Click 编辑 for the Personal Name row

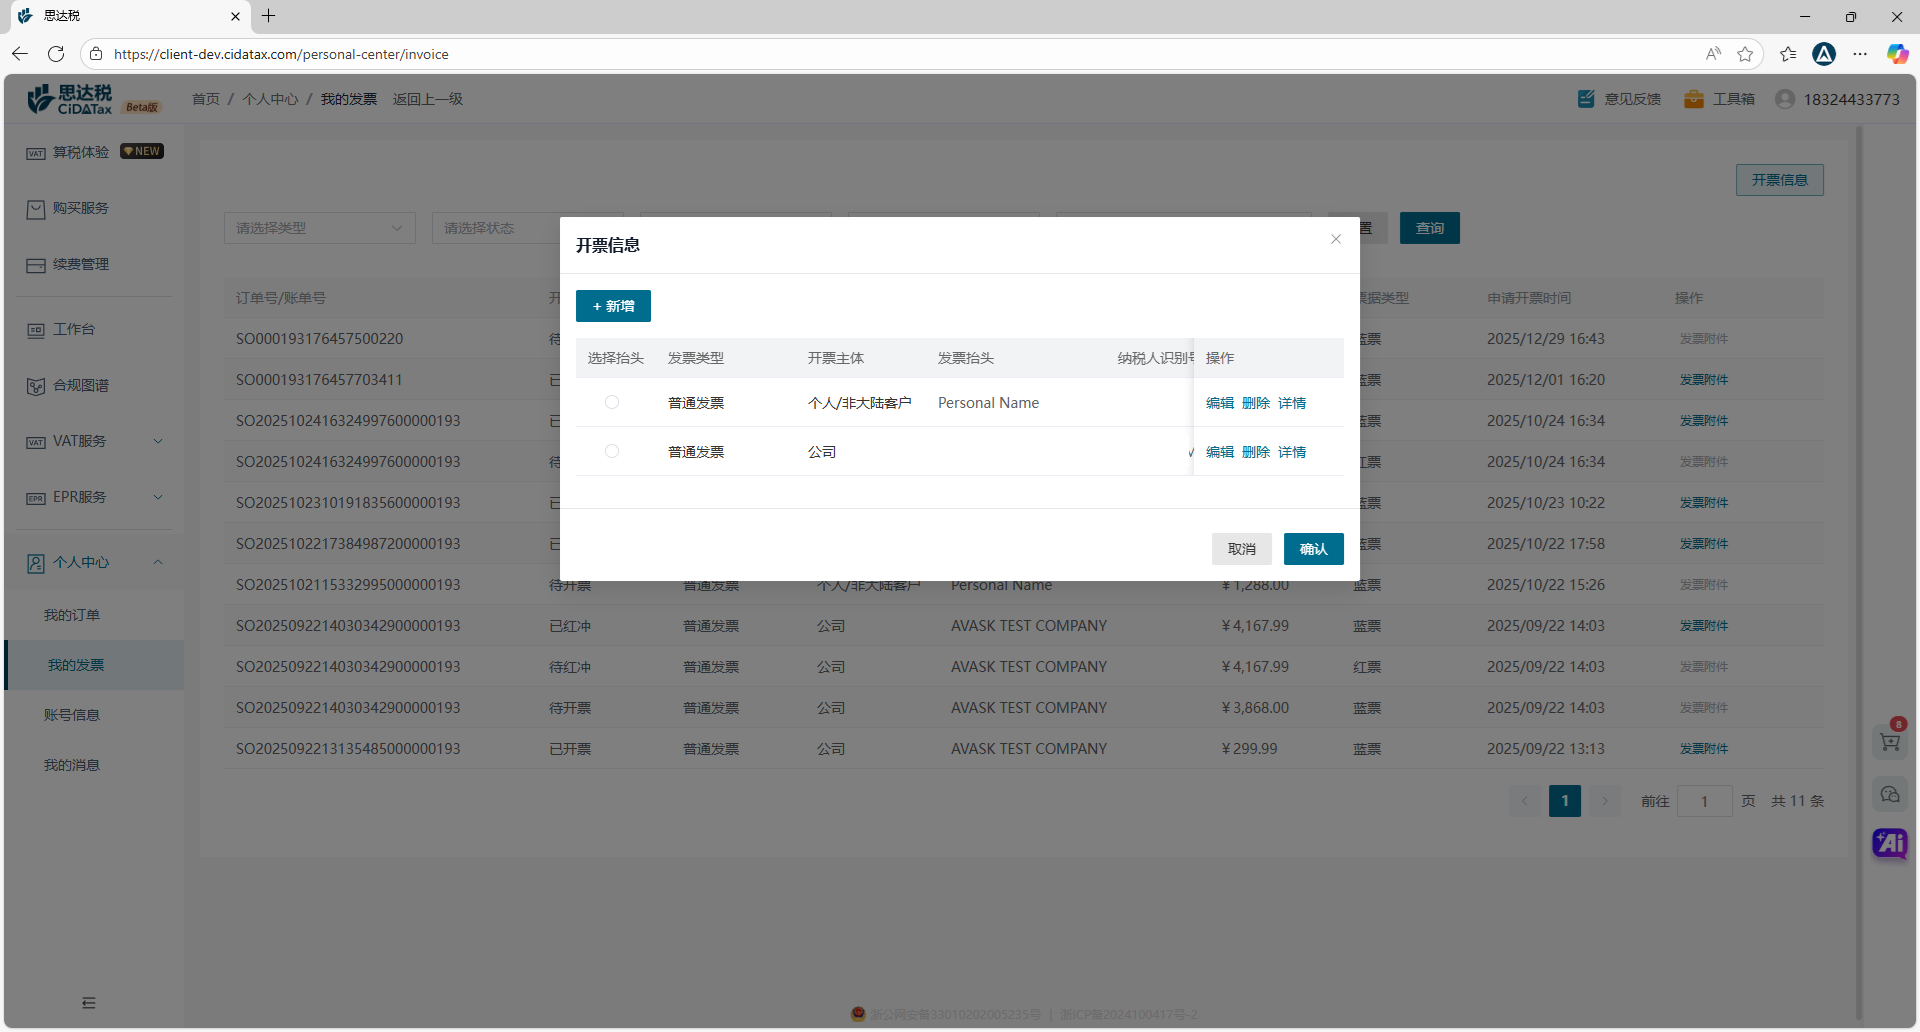[1219, 403]
